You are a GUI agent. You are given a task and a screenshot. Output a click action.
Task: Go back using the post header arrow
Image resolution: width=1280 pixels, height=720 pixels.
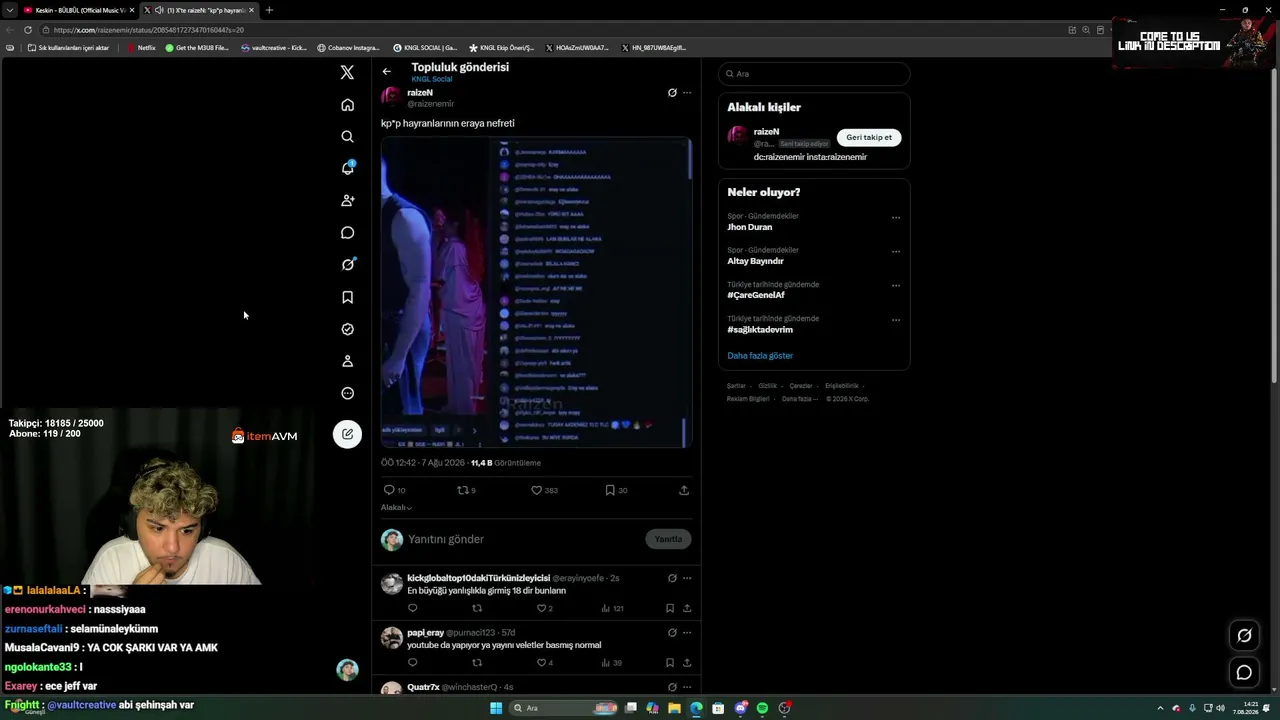pyautogui.click(x=386, y=71)
